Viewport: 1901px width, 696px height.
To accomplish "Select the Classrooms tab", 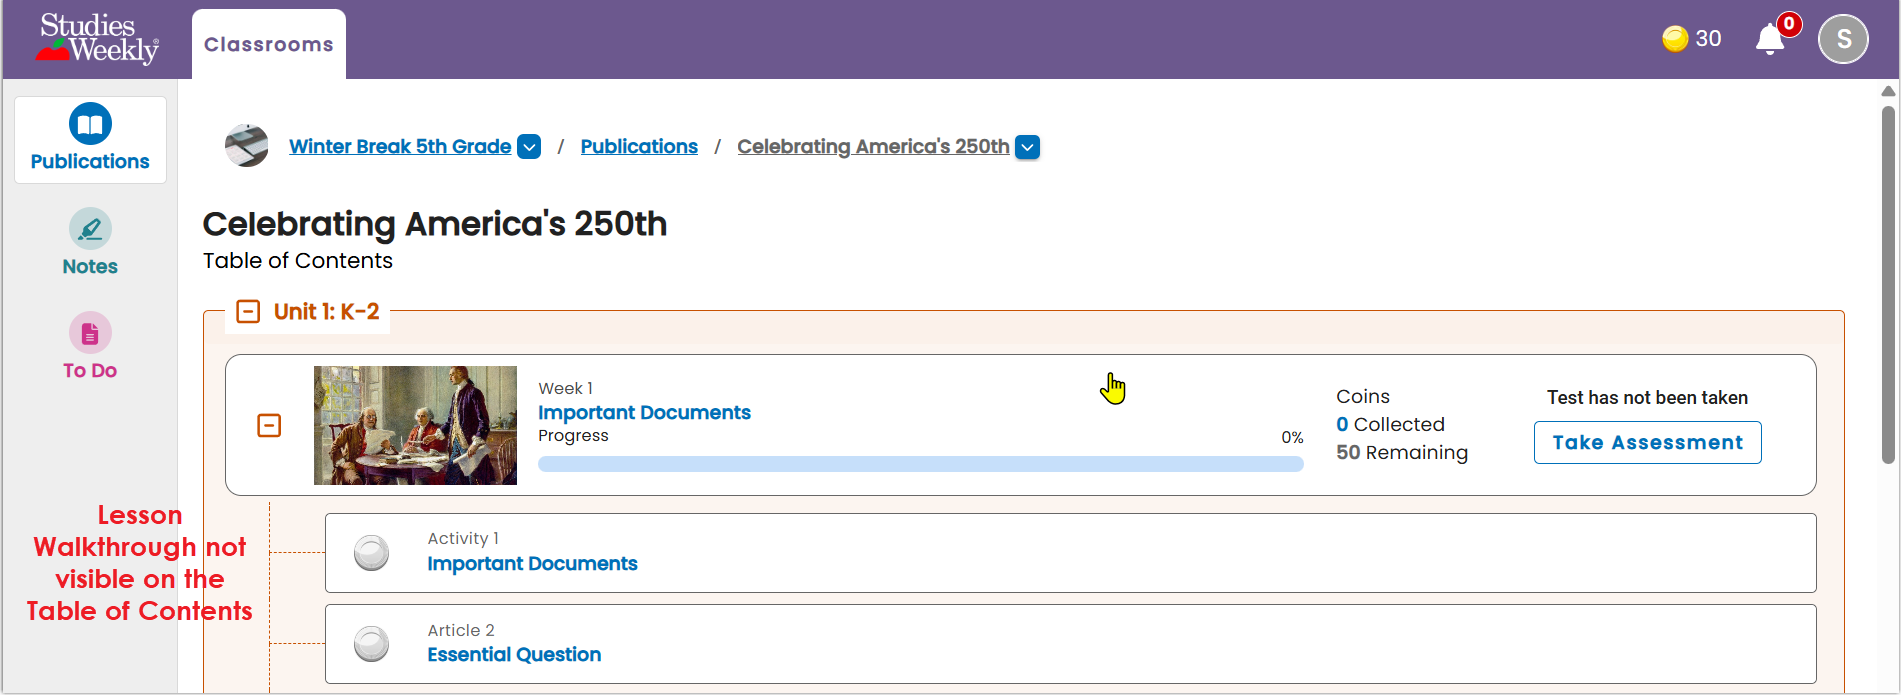I will pos(269,44).
